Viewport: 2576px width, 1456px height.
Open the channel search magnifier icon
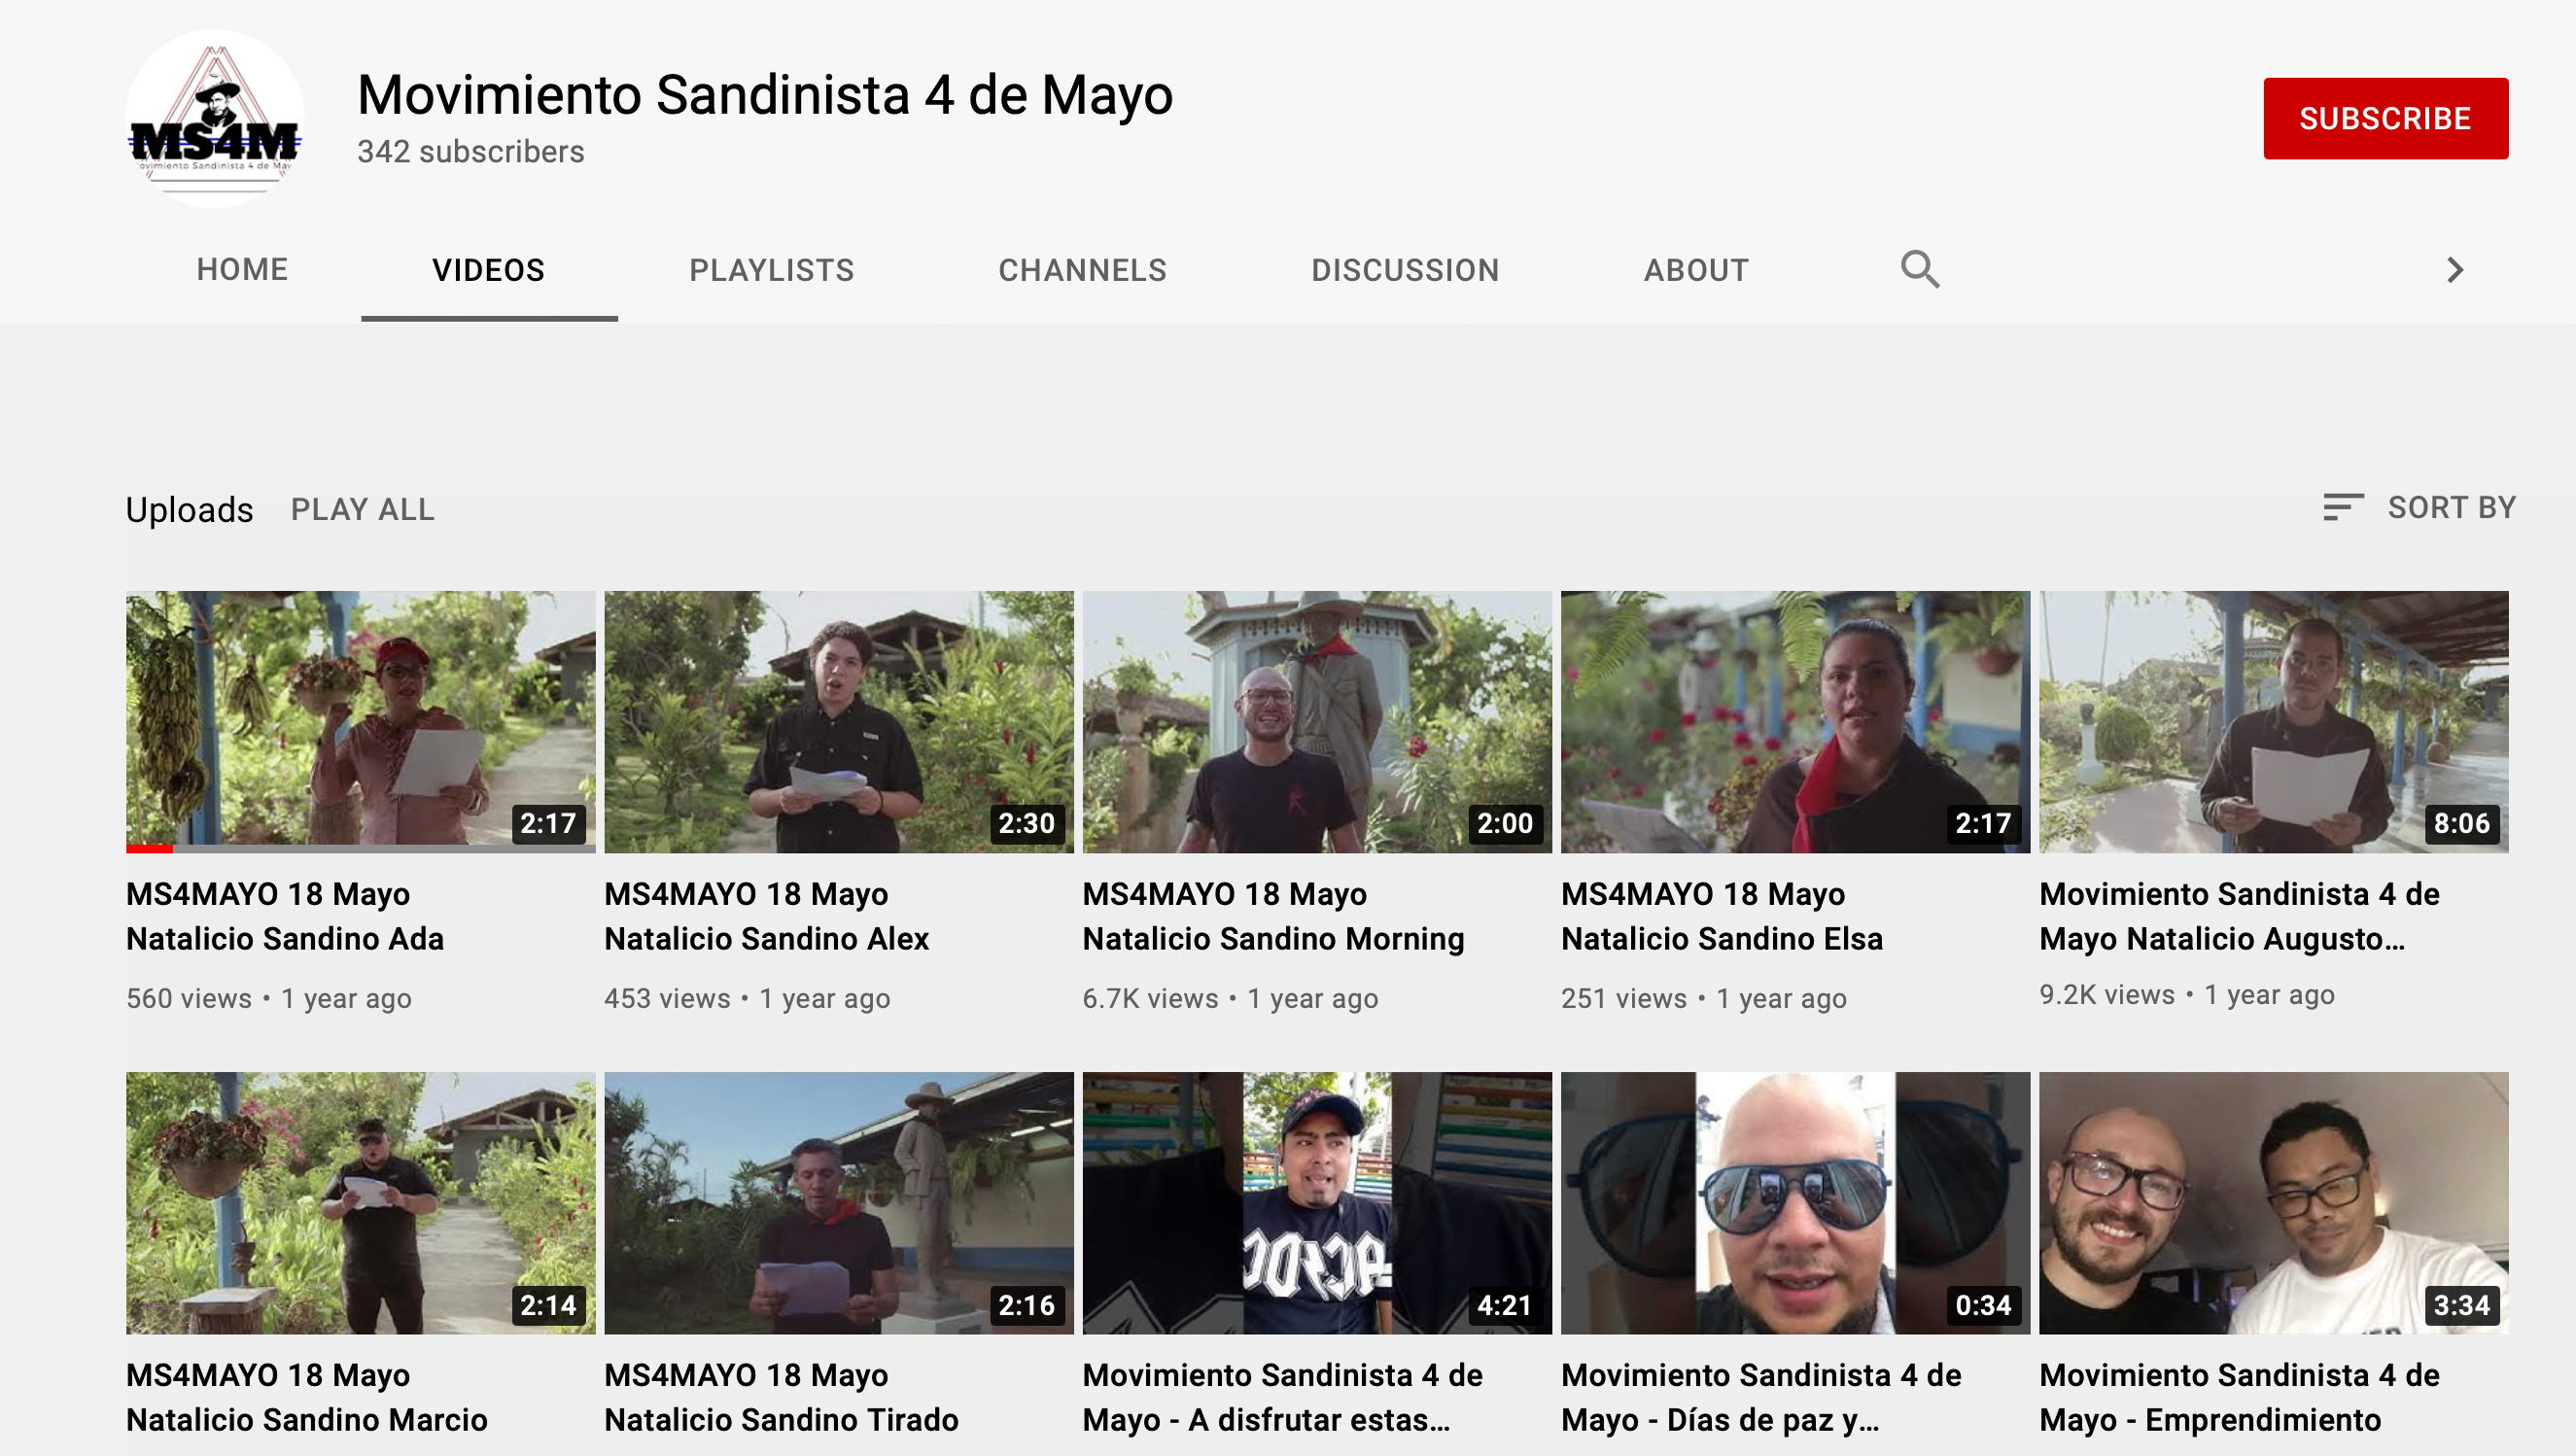pyautogui.click(x=1919, y=270)
